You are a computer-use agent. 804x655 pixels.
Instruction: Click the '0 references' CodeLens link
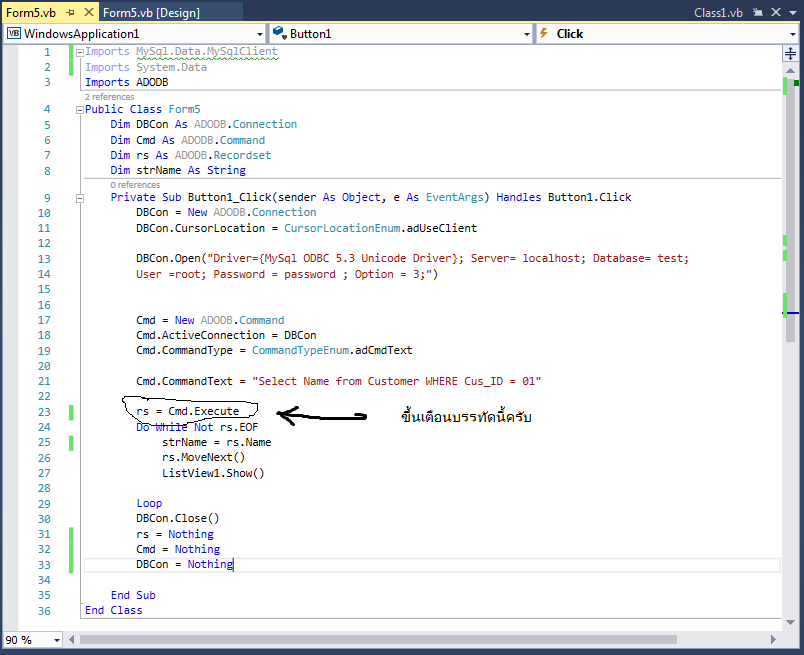tap(135, 185)
